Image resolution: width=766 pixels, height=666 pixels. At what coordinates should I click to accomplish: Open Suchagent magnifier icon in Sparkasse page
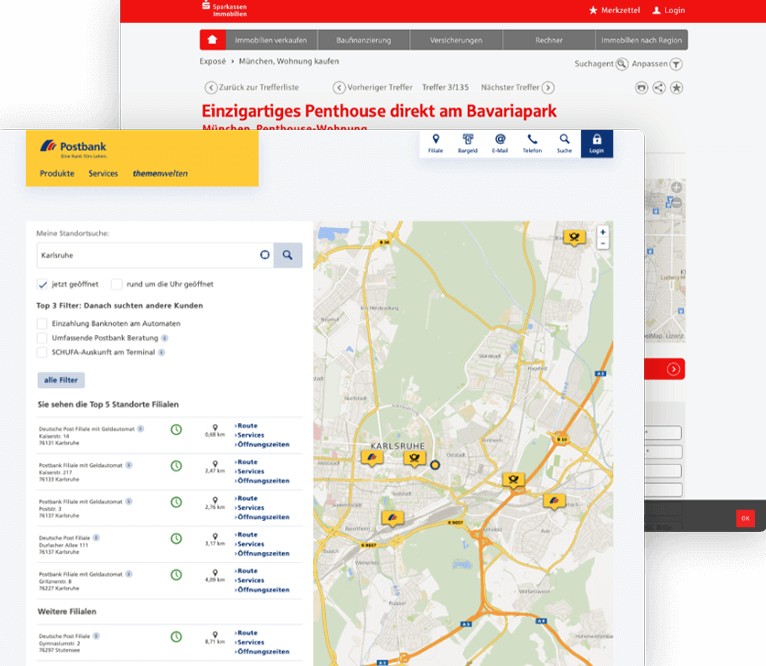622,64
